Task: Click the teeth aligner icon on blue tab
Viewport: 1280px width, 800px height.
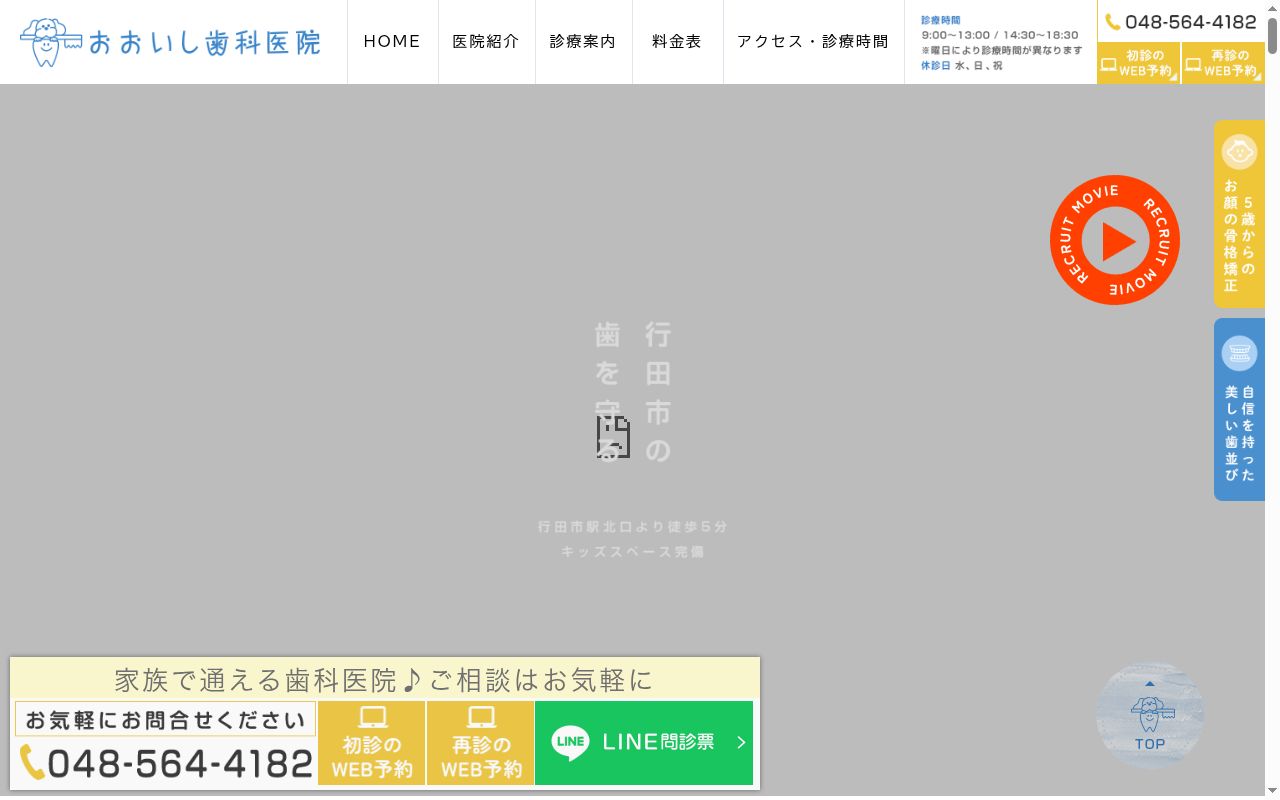Action: [x=1240, y=353]
